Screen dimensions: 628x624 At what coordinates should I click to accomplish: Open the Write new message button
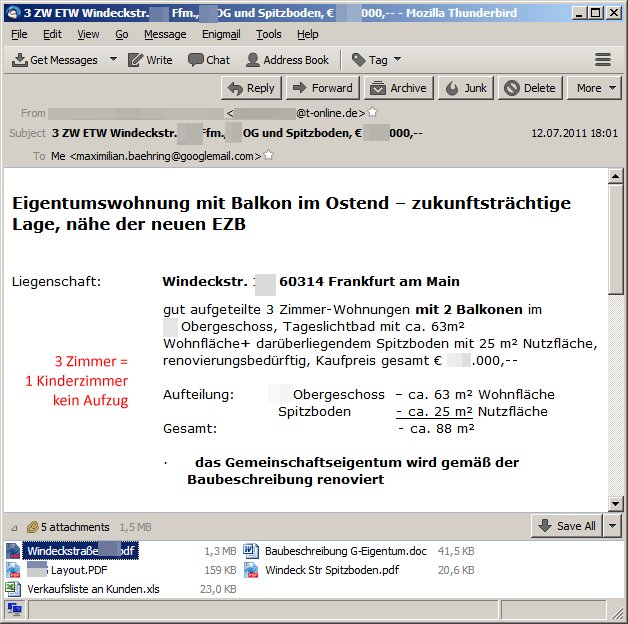coord(150,60)
